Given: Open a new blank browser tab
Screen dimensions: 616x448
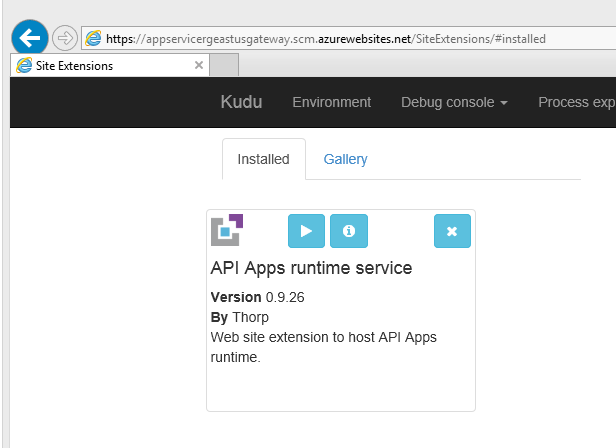Looking at the screenshot, I should point(225,66).
